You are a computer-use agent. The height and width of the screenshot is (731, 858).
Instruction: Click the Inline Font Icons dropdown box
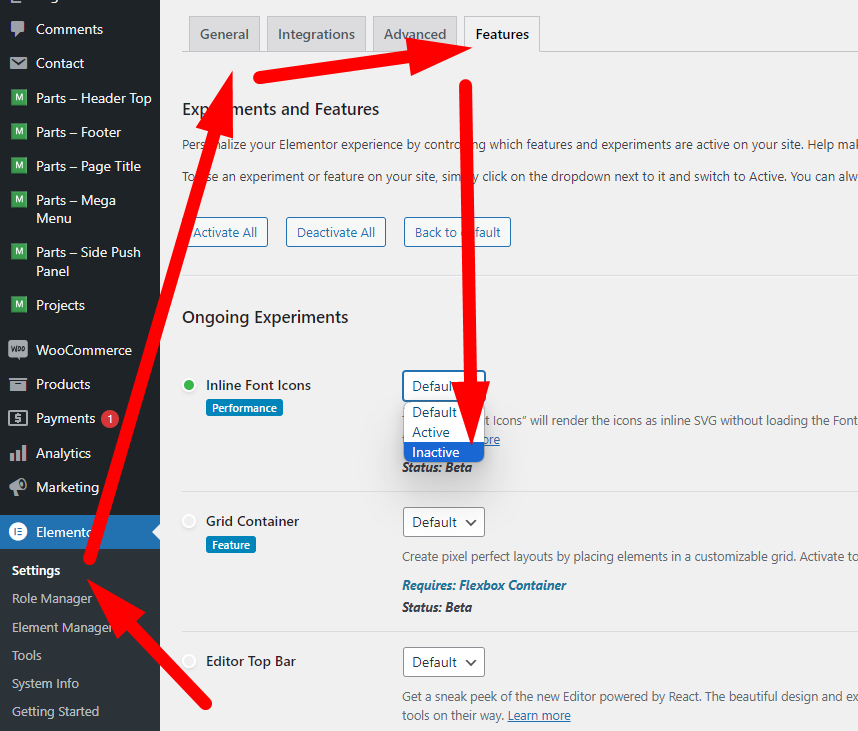click(x=444, y=386)
